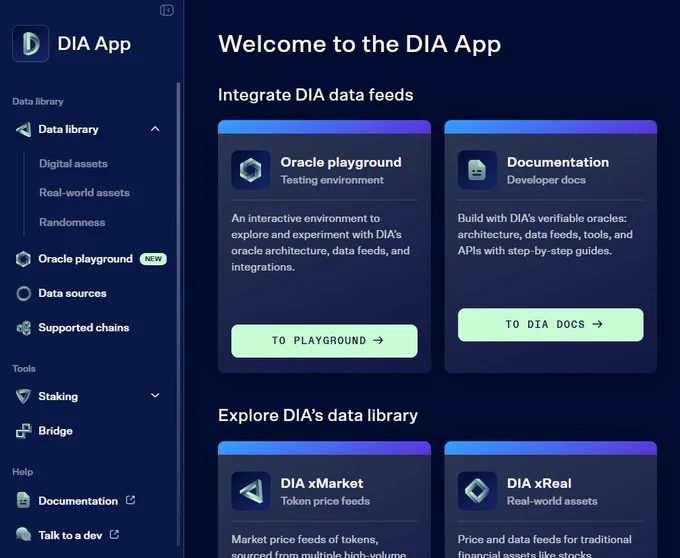Click the external link icon beside Talk to a dev
The height and width of the screenshot is (558, 680).
(x=114, y=534)
